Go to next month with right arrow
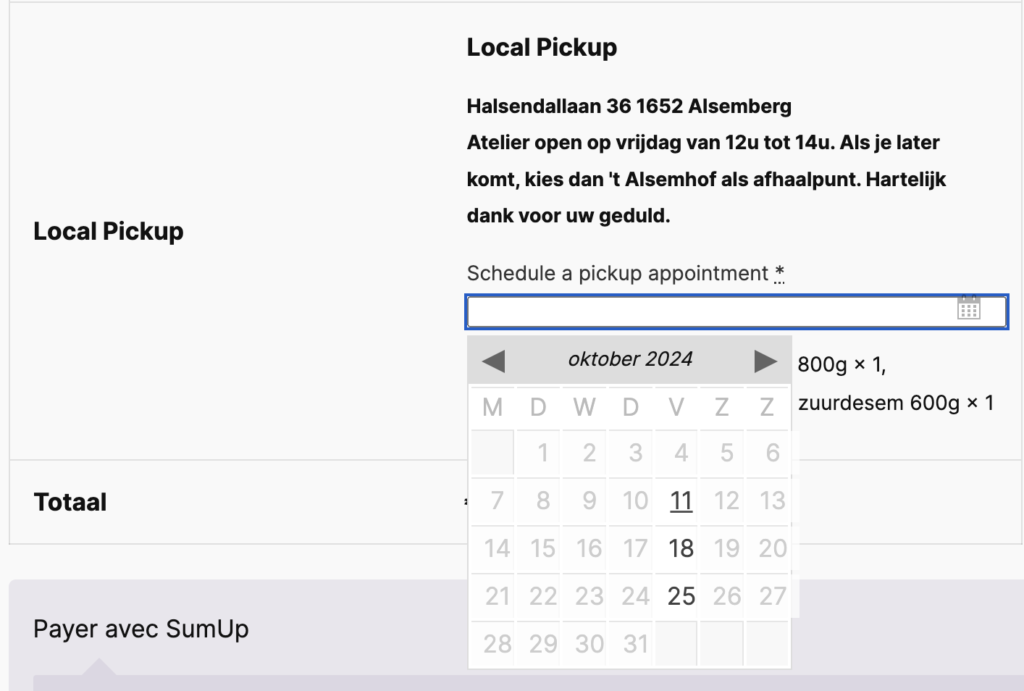Screen dimensions: 1024x691 (x=765, y=361)
